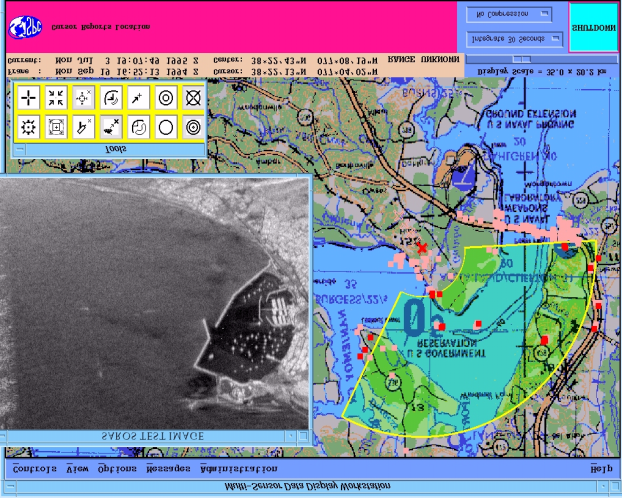Image resolution: width=622 pixels, height=498 pixels.
Task: Click the red X marker on the map
Action: (422, 249)
